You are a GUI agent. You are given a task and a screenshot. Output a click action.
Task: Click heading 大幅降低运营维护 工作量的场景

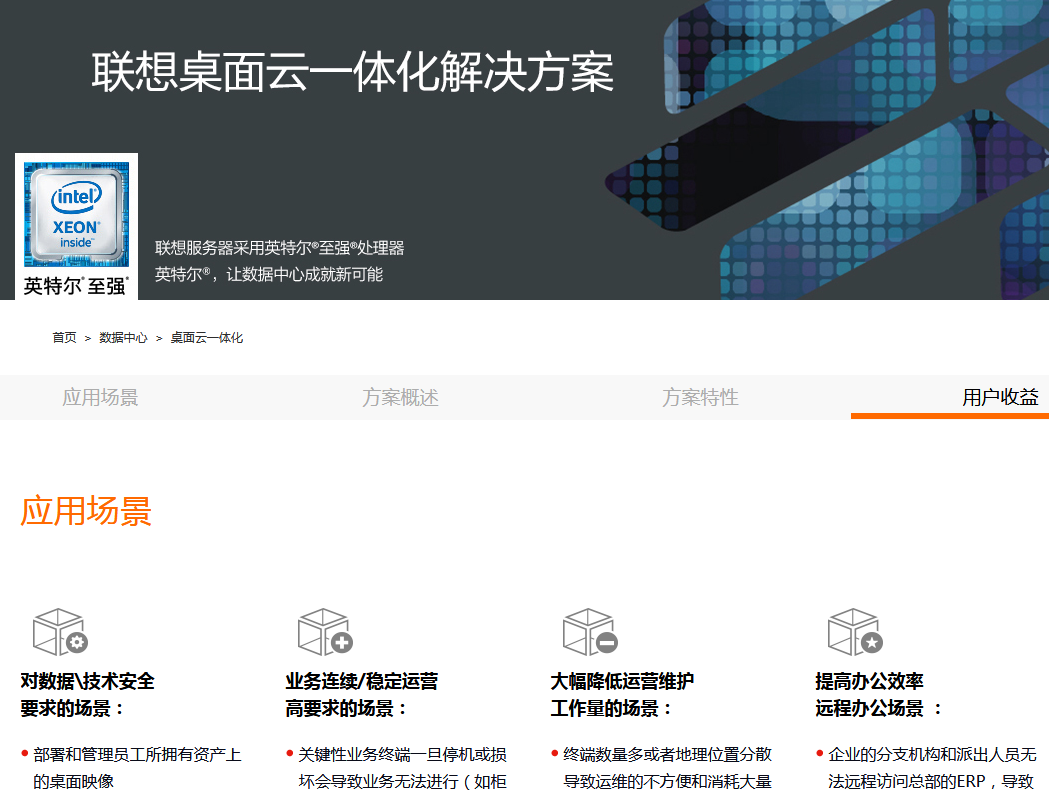622,695
